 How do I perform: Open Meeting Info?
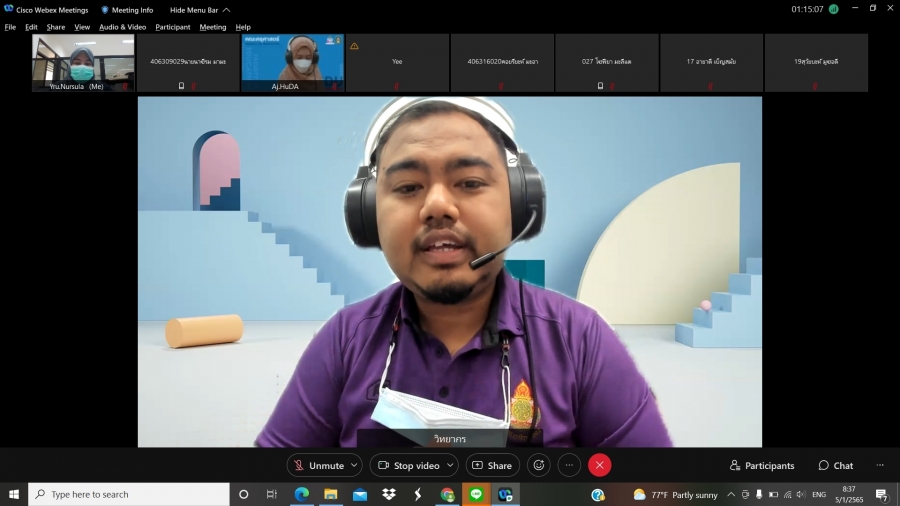tap(127, 10)
